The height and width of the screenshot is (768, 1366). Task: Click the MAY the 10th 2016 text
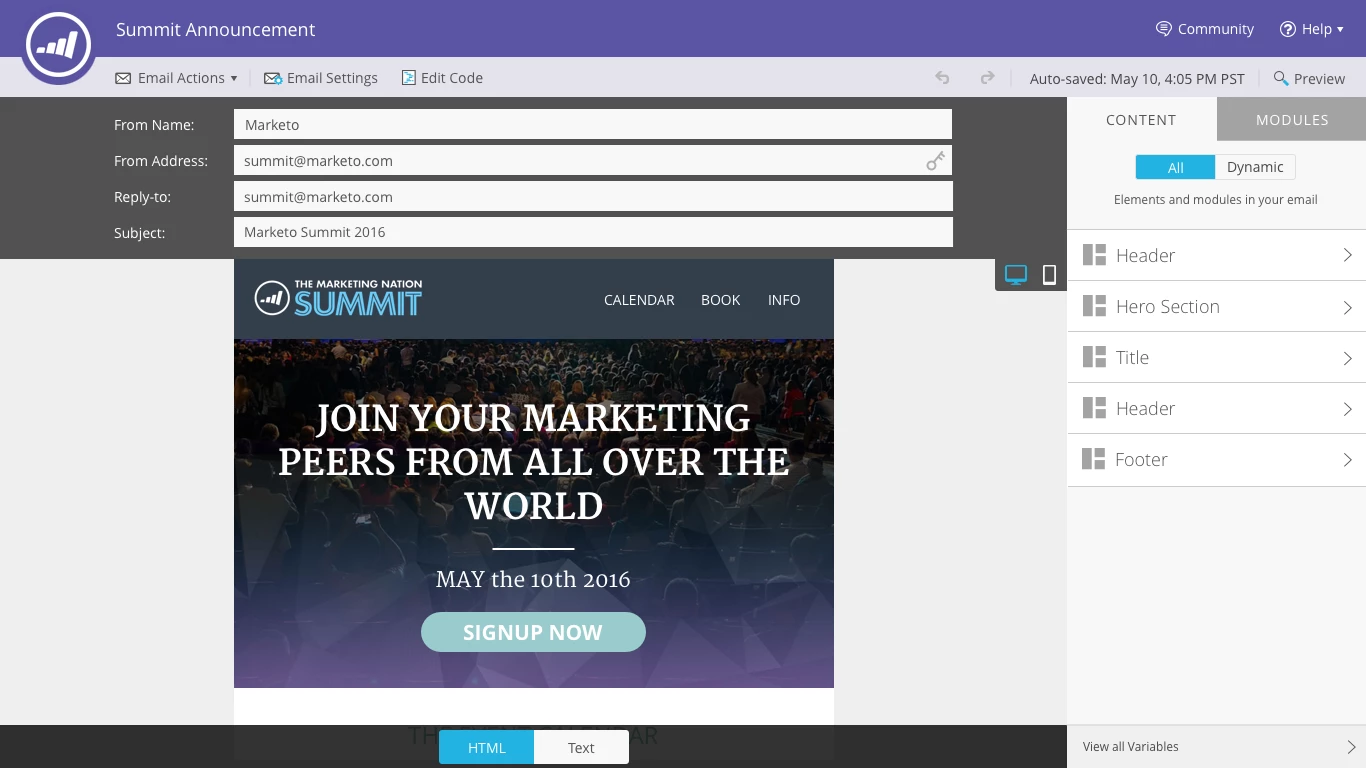pos(533,579)
